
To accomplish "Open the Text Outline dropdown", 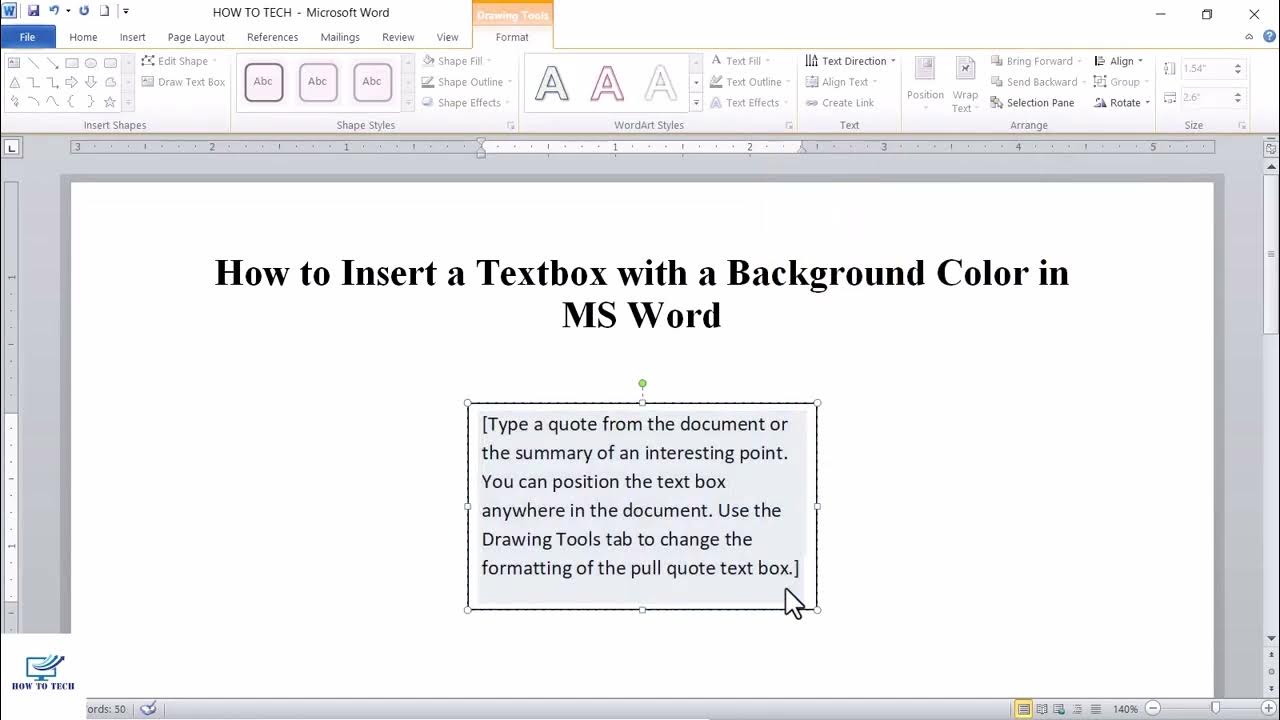I will (750, 82).
